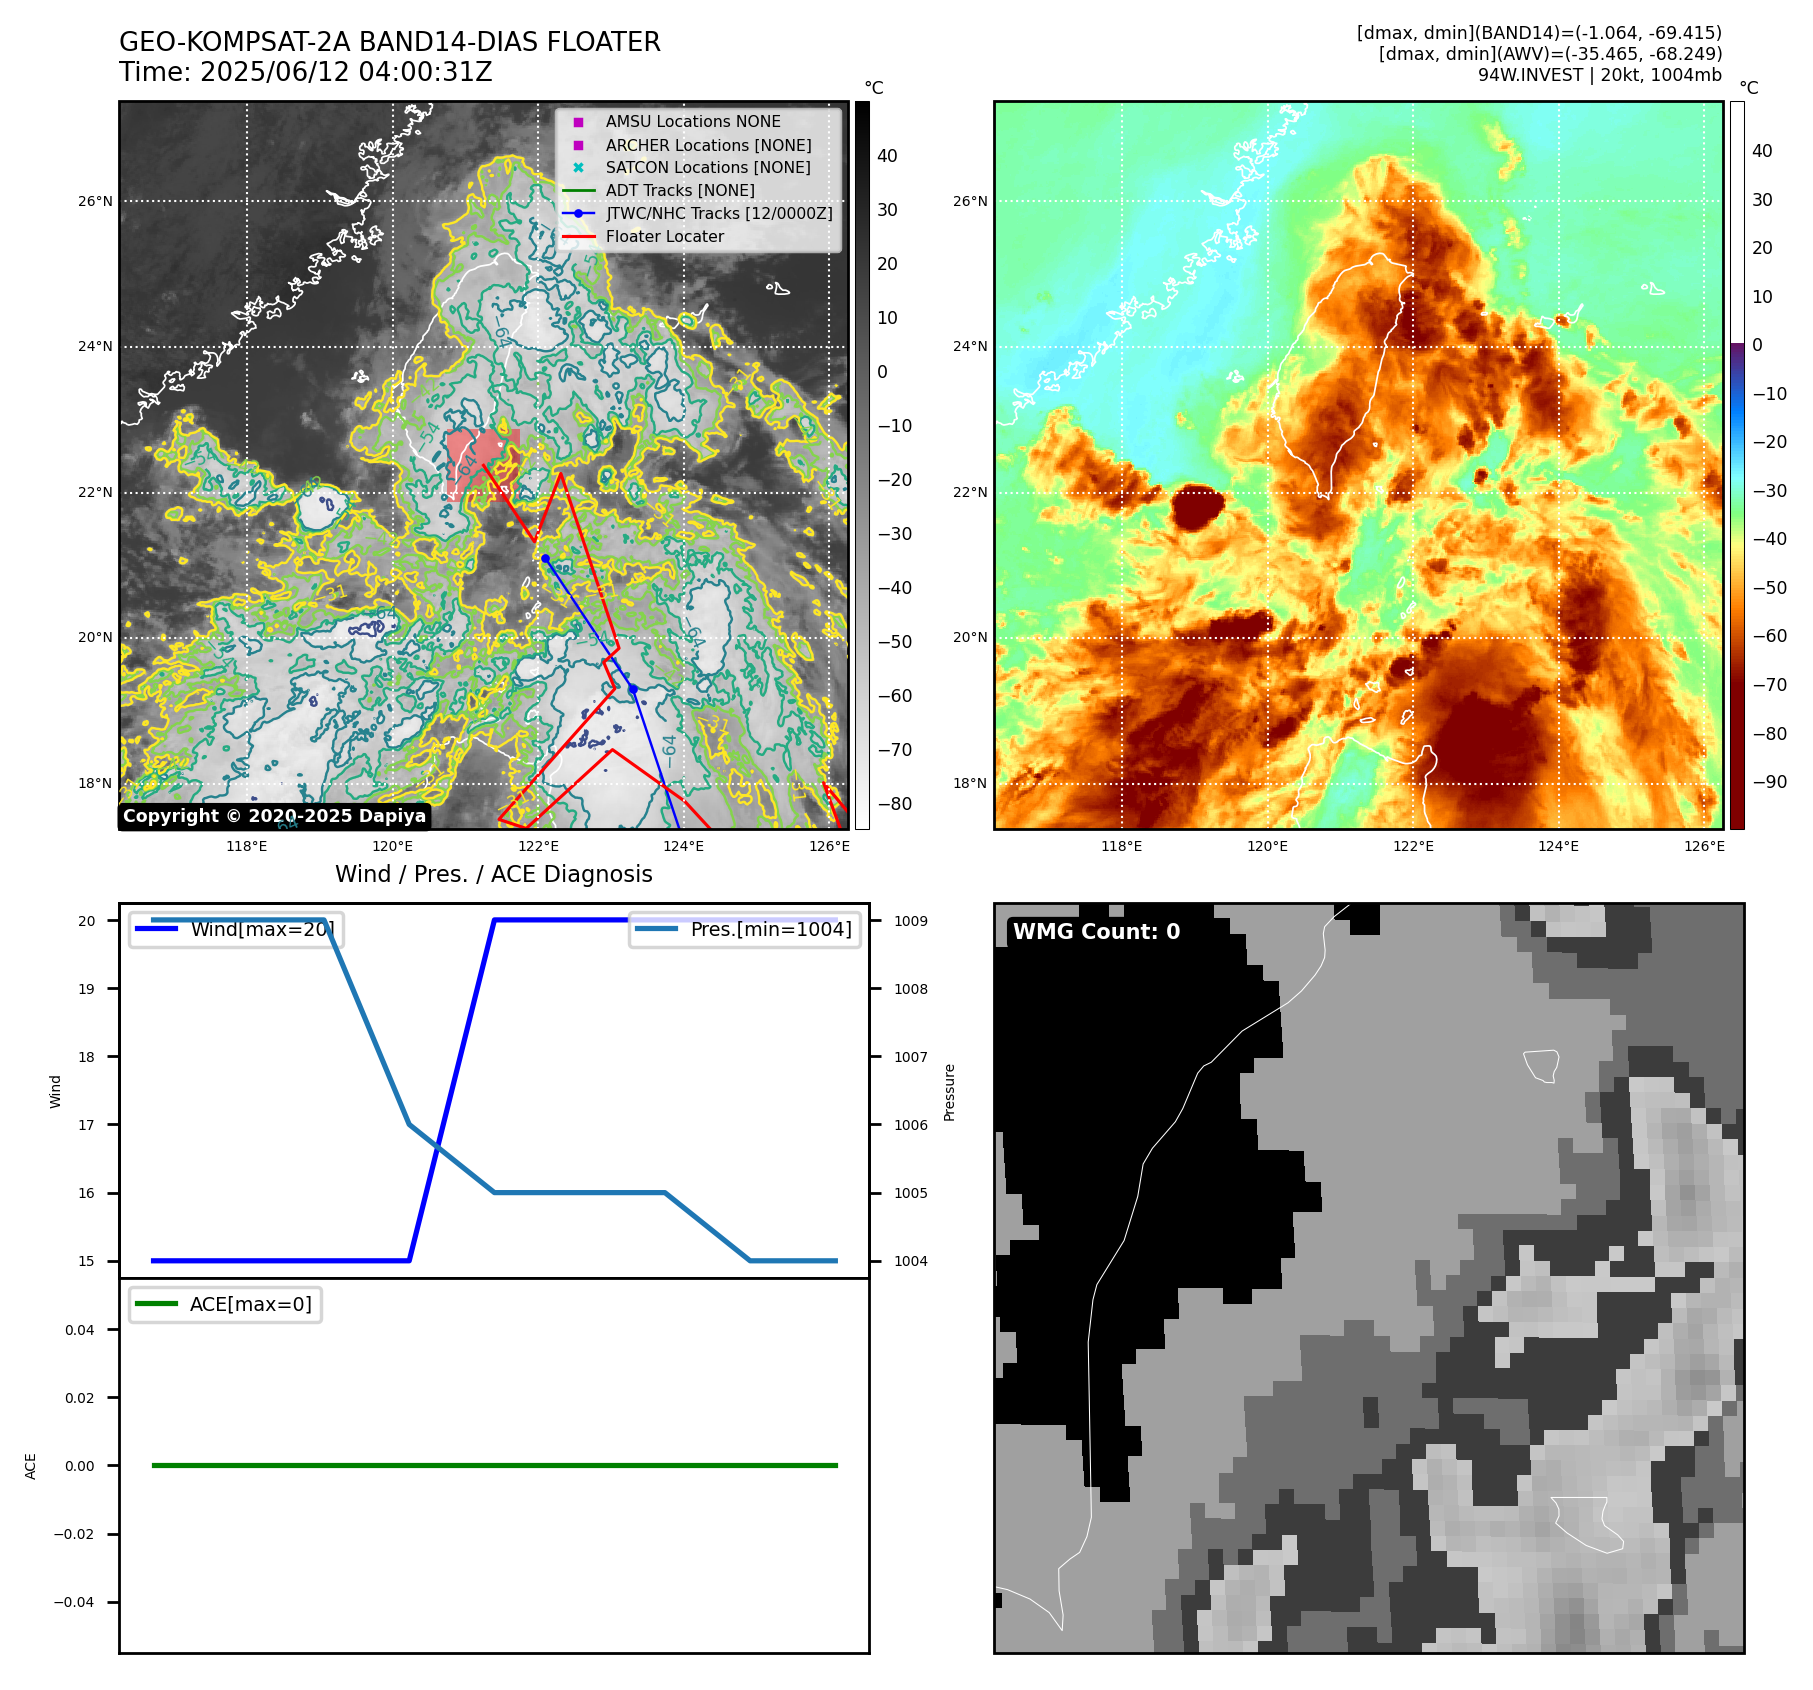Screen dimensions: 1813x1690
Task: Click 'JTWC/NHC Tracks [12/0000Z]' legend label
Action: coord(719,214)
